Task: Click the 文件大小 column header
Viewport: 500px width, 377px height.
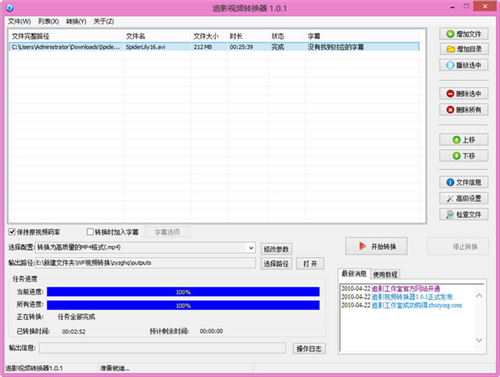Action: point(206,36)
